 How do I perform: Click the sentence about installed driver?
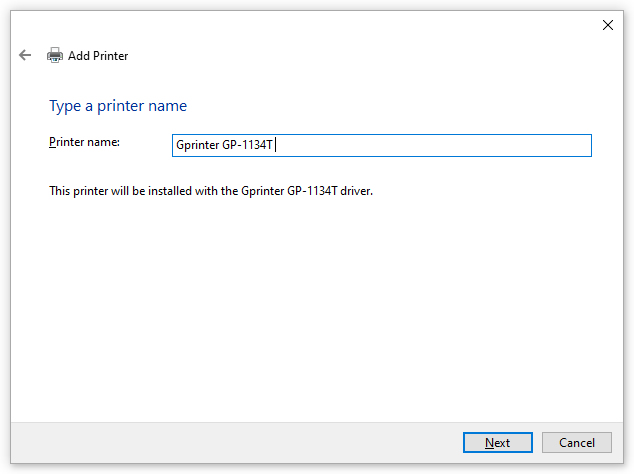pyautogui.click(x=211, y=191)
